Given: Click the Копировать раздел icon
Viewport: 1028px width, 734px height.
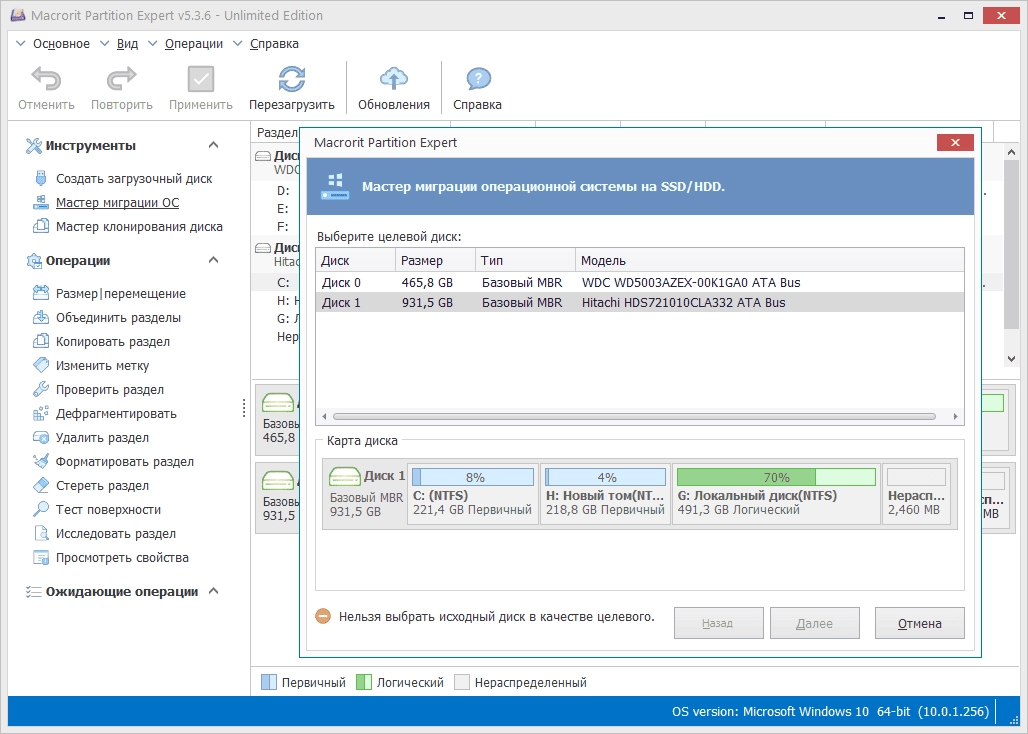Looking at the screenshot, I should tap(41, 341).
